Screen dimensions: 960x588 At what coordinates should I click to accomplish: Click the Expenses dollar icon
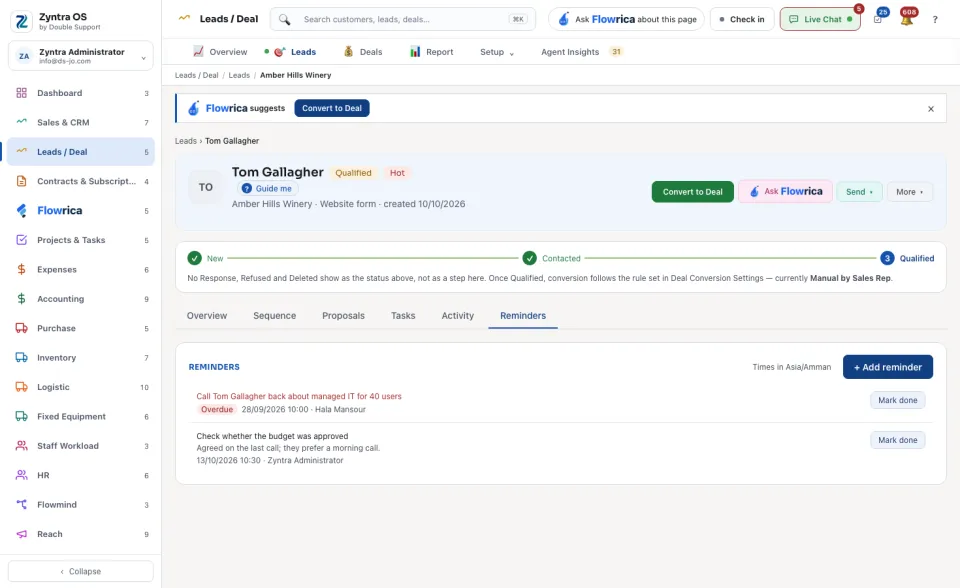point(21,270)
